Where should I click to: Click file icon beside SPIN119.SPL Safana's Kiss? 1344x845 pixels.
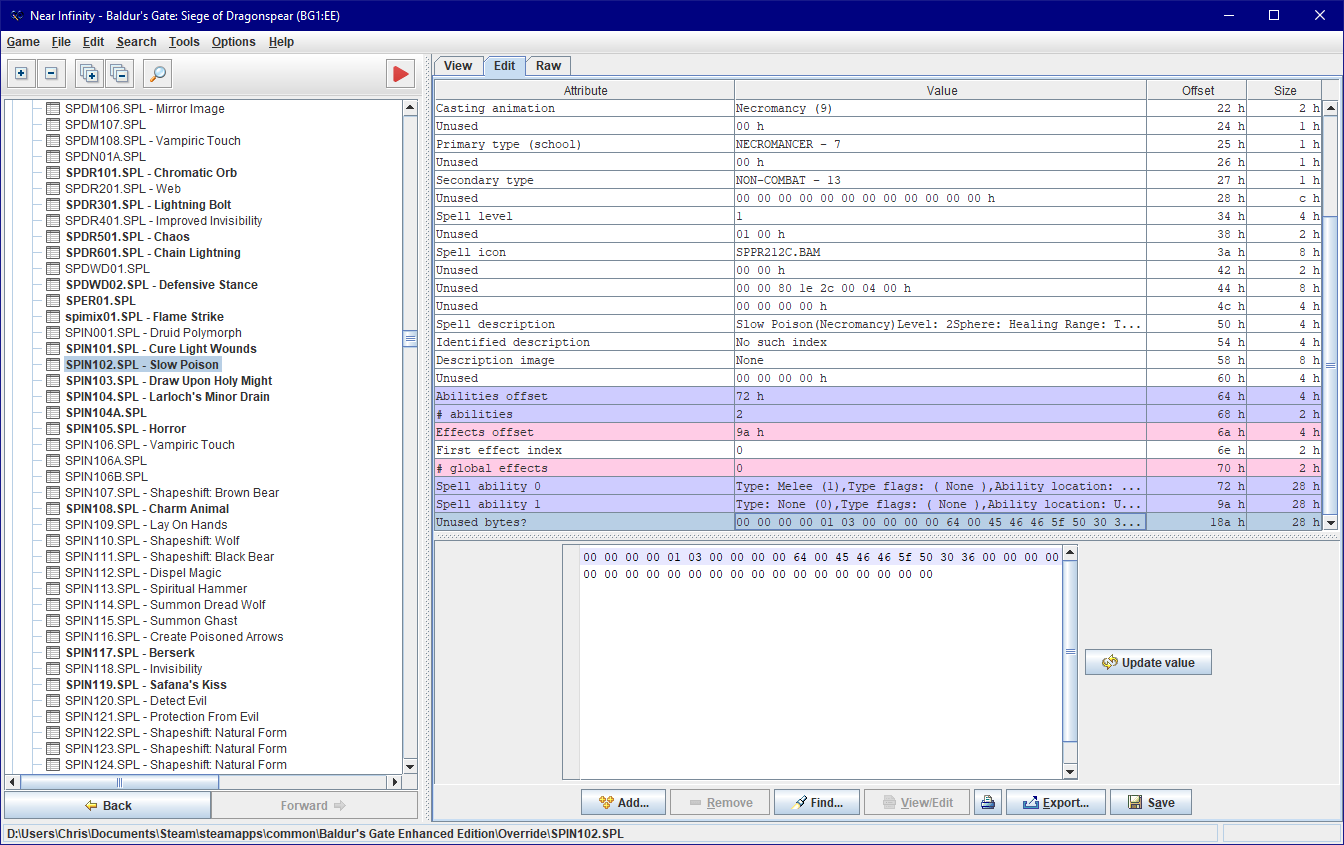(x=54, y=685)
